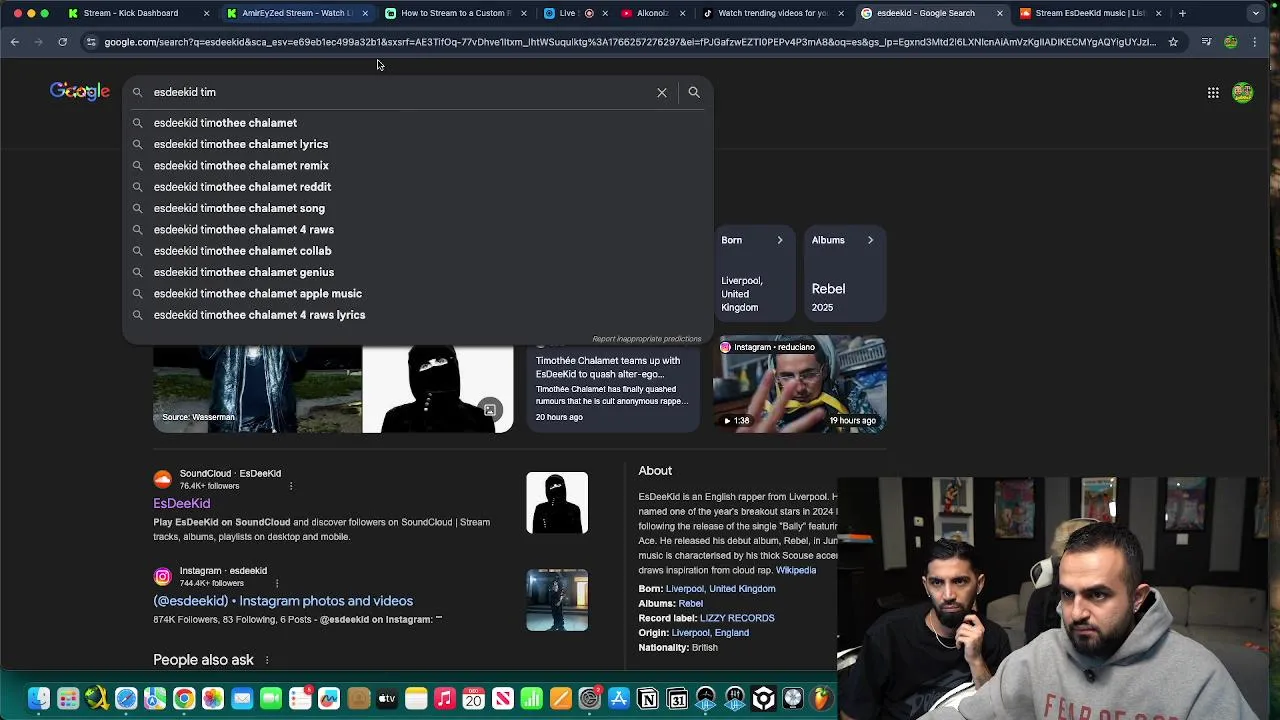The width and height of the screenshot is (1280, 720).
Task: Go to Google home via logo
Action: 80,92
